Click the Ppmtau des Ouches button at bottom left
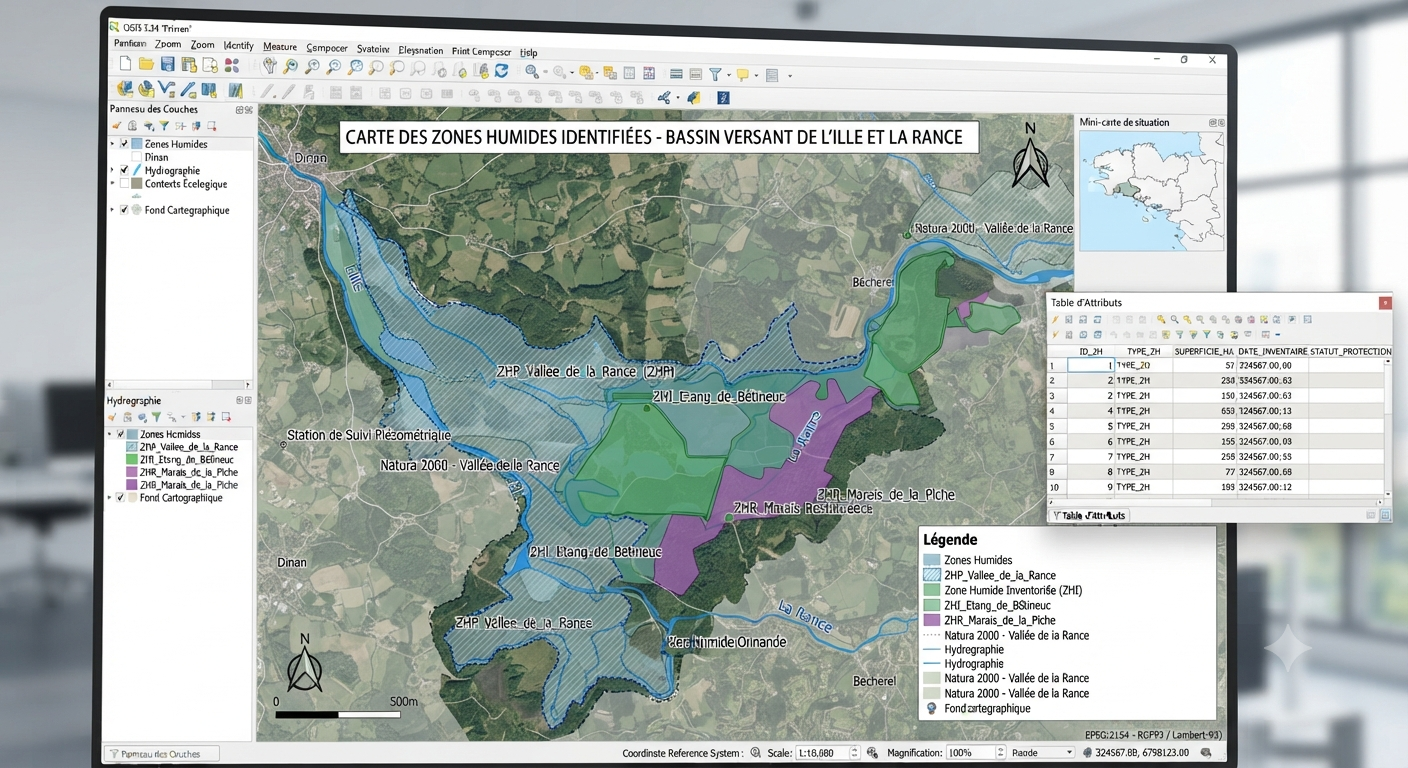The image size is (1408, 768). tap(161, 754)
